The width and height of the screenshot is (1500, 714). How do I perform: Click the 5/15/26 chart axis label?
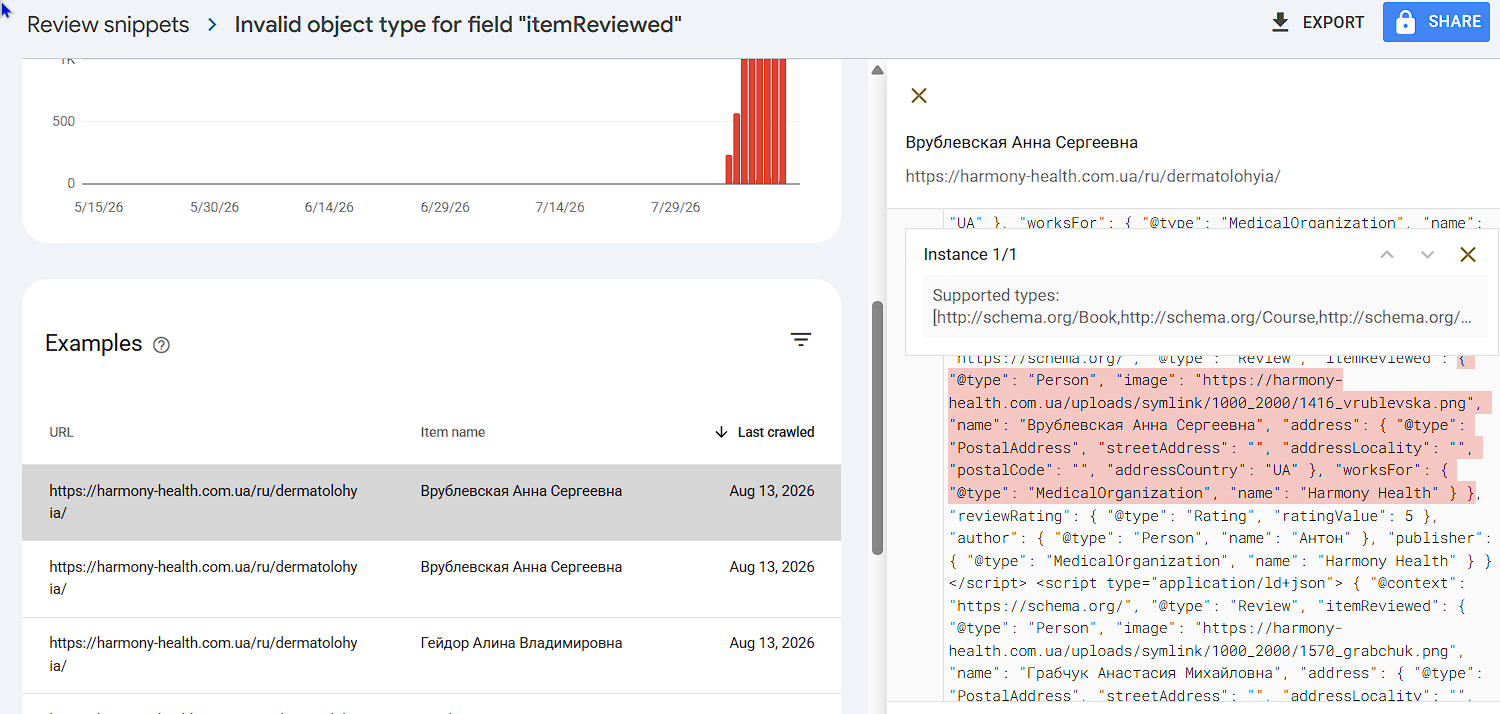point(100,207)
